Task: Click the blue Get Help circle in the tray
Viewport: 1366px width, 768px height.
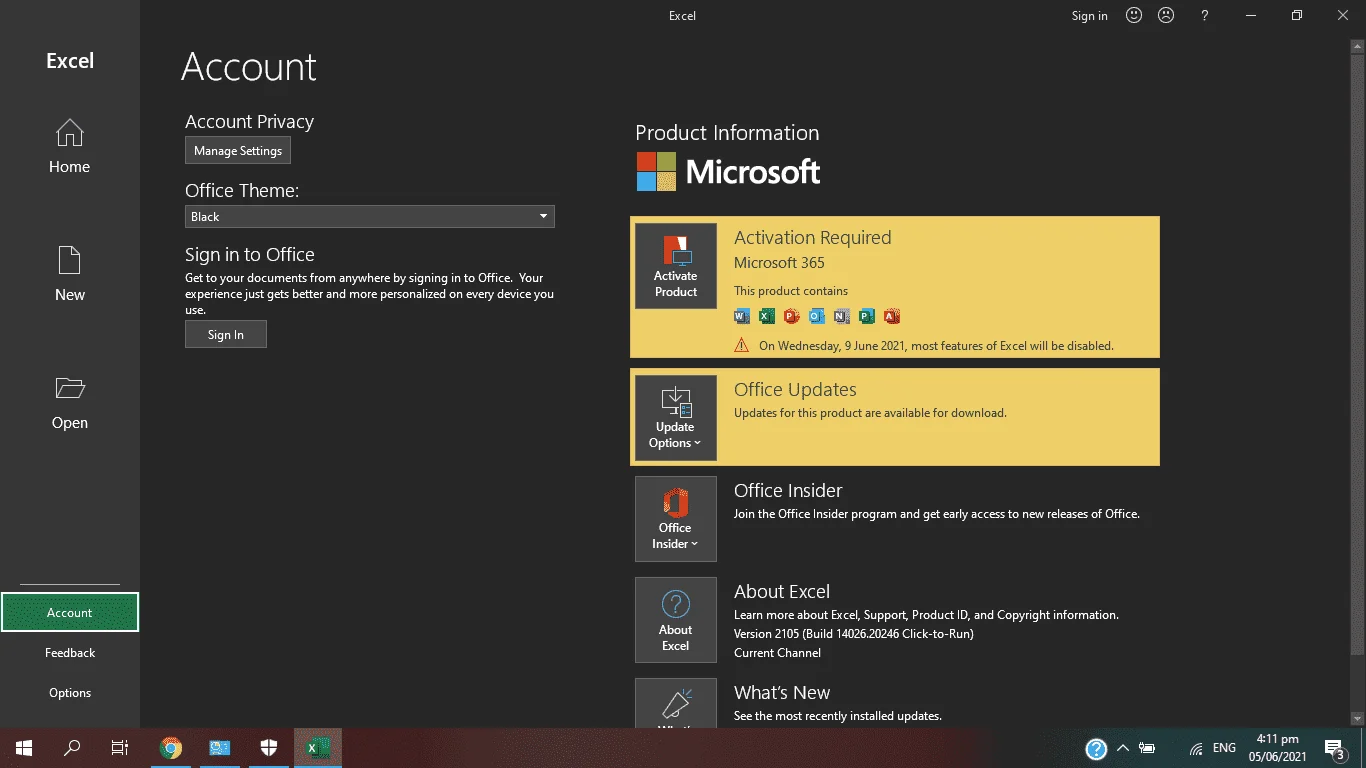Action: click(x=1096, y=748)
